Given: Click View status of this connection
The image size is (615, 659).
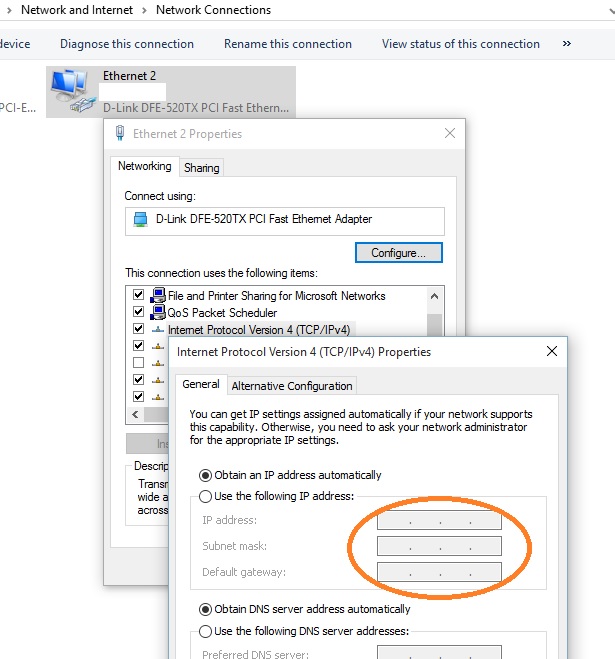Looking at the screenshot, I should point(461,44).
